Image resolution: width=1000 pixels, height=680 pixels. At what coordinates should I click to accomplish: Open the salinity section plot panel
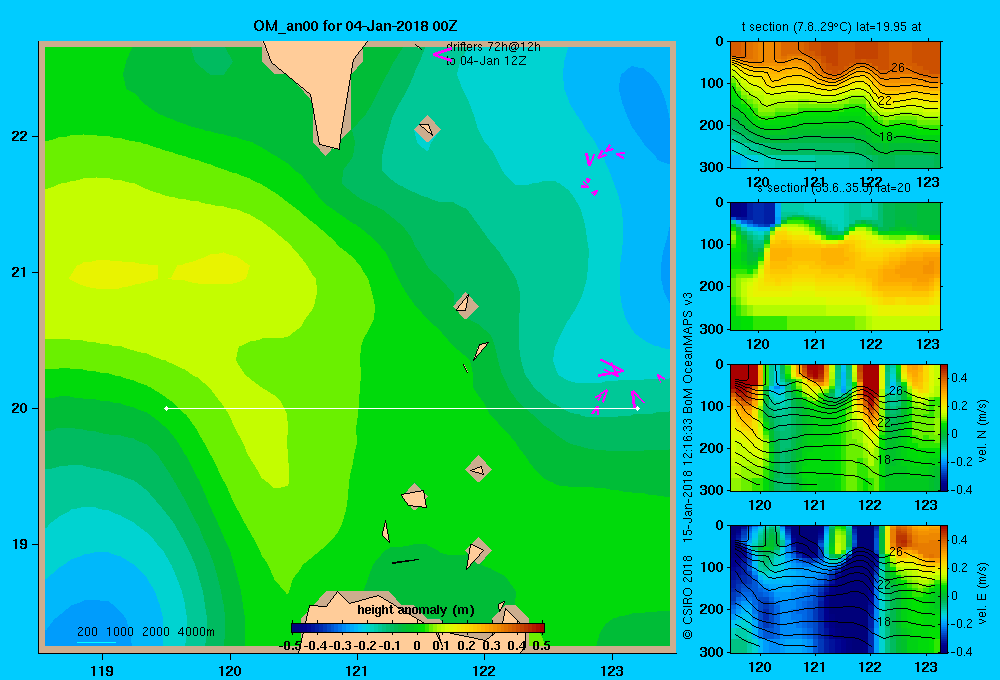[835, 266]
